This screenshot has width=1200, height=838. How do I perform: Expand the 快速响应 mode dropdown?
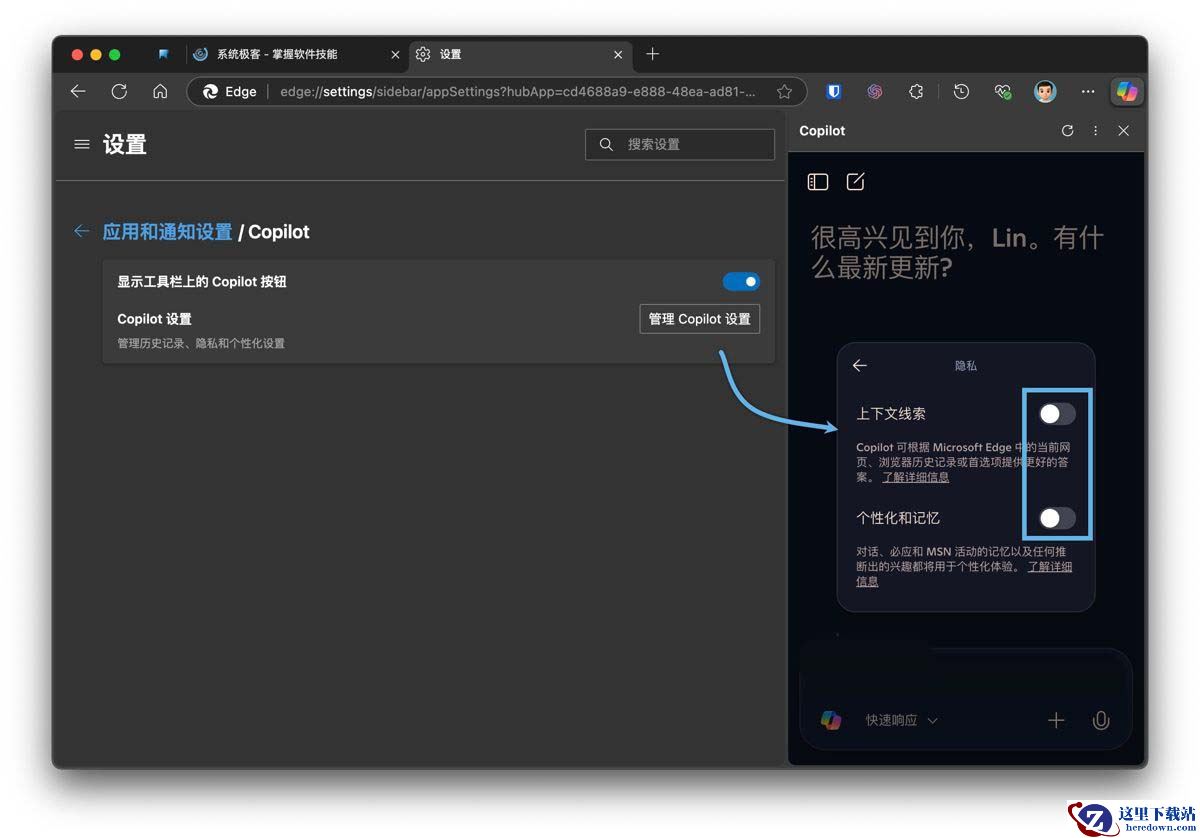(x=902, y=720)
